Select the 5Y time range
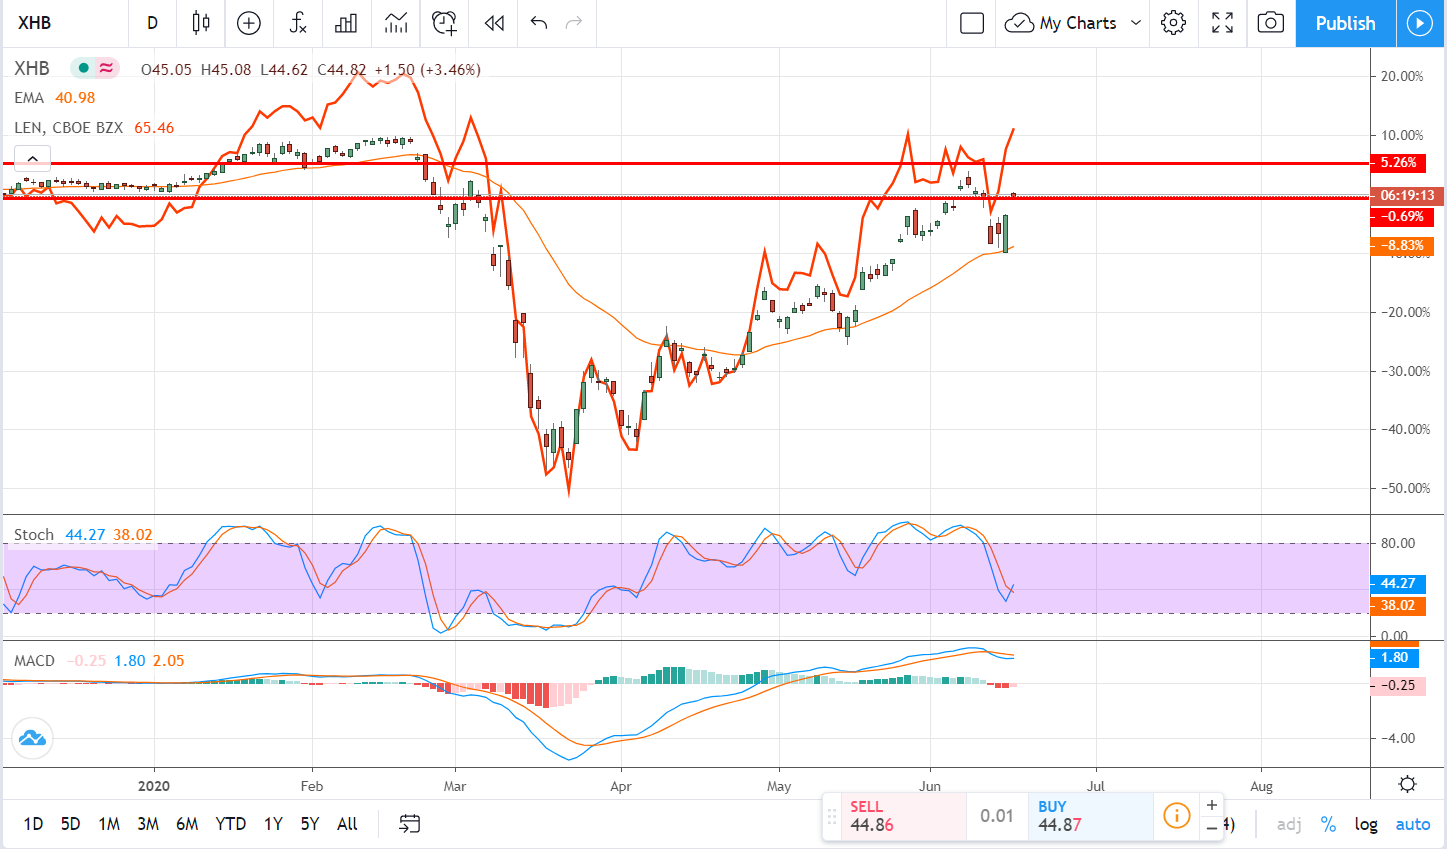This screenshot has width=1447, height=849. click(310, 824)
